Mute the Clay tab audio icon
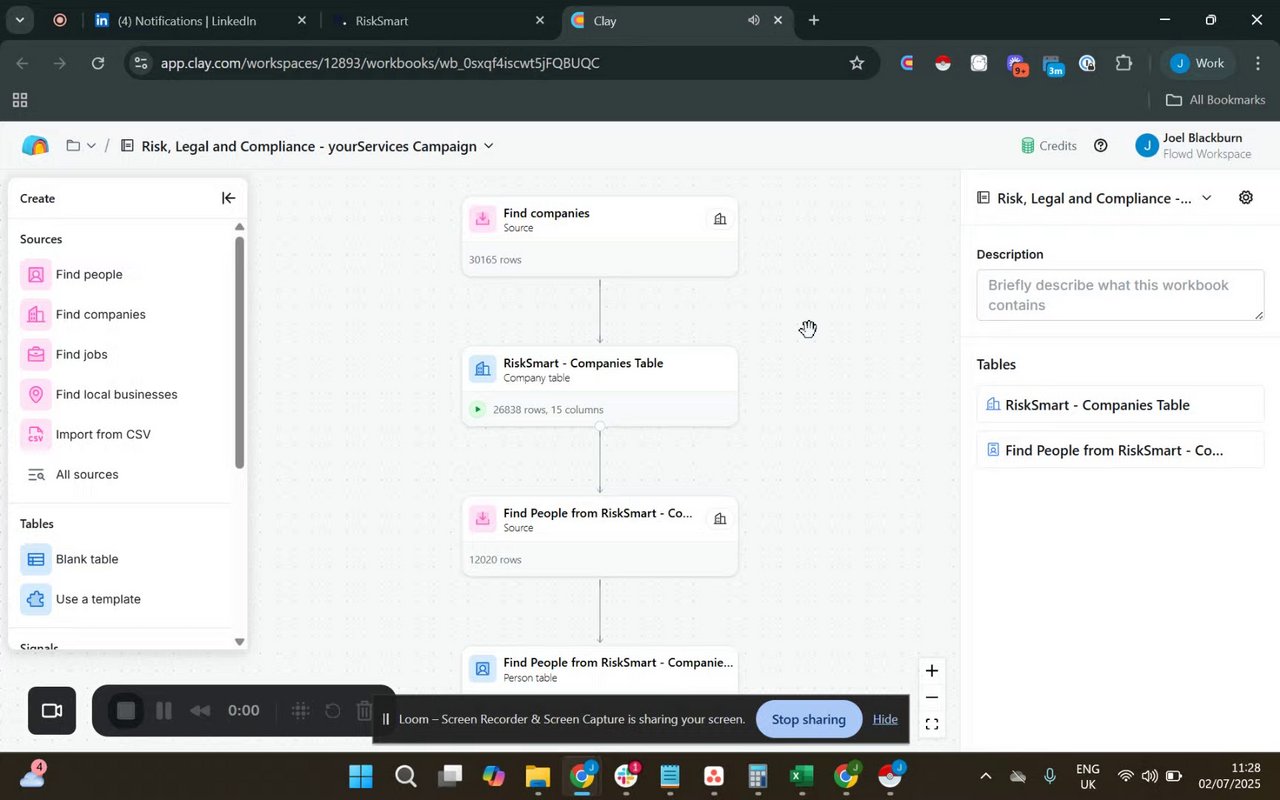Image resolution: width=1280 pixels, height=800 pixels. [753, 20]
